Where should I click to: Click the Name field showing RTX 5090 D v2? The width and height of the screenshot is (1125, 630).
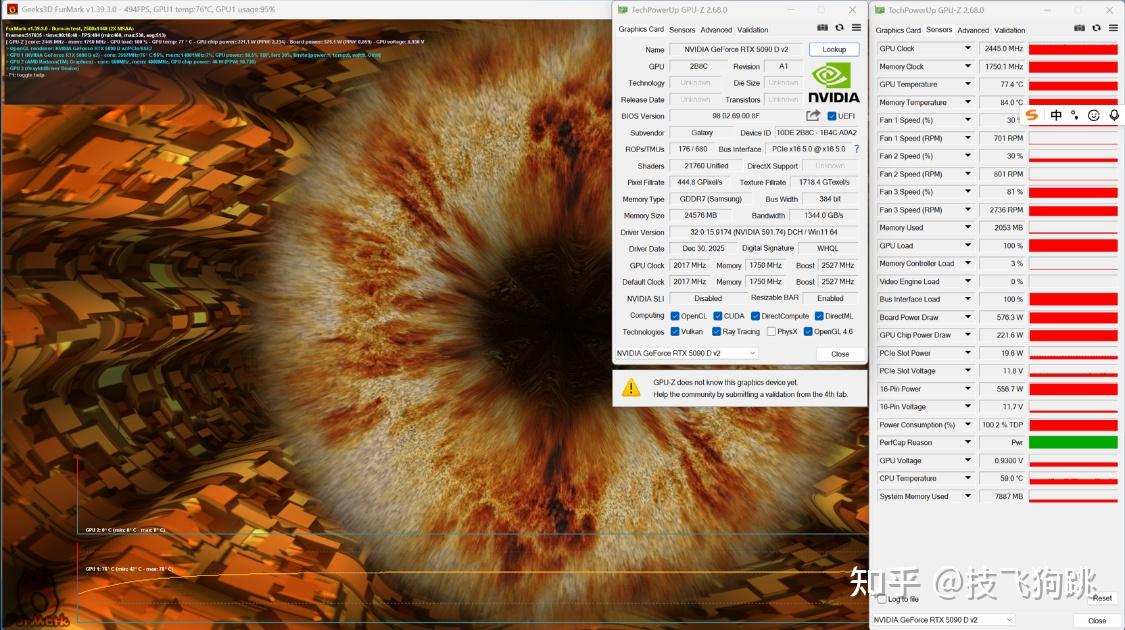(736, 50)
